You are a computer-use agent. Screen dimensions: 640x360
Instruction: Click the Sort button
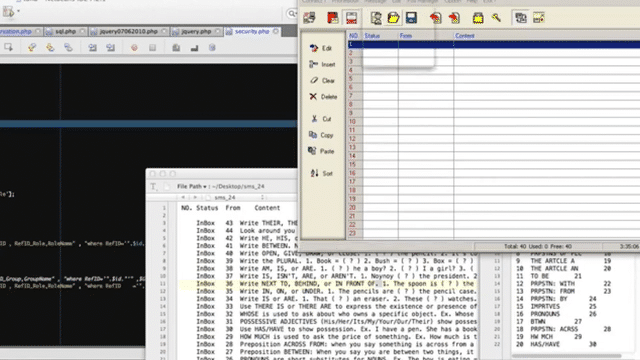(x=321, y=173)
